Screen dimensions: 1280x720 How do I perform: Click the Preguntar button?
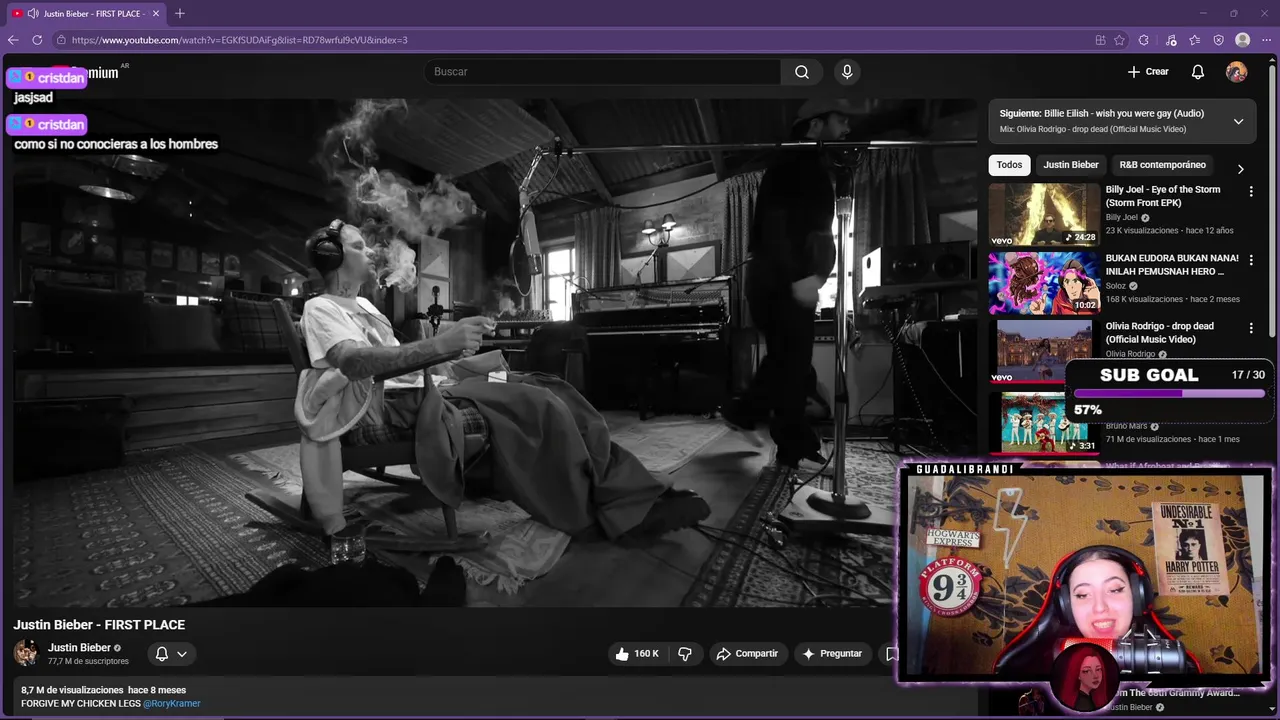click(832, 654)
